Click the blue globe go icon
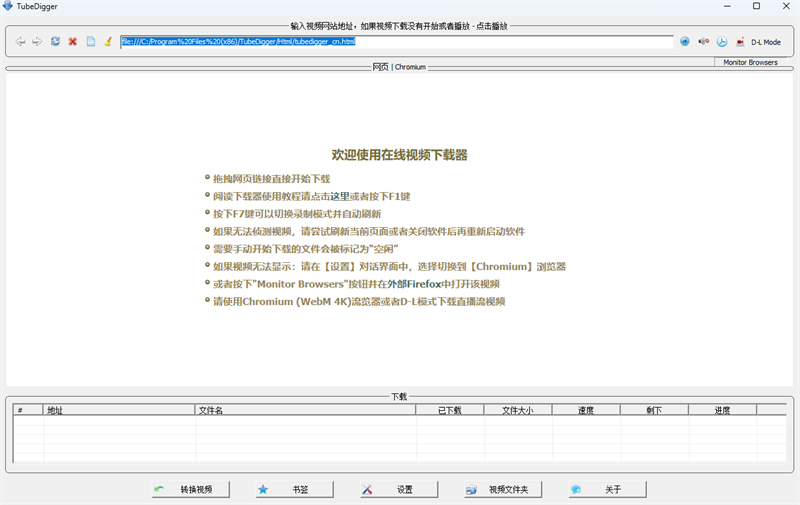The image size is (800, 505). 685,42
